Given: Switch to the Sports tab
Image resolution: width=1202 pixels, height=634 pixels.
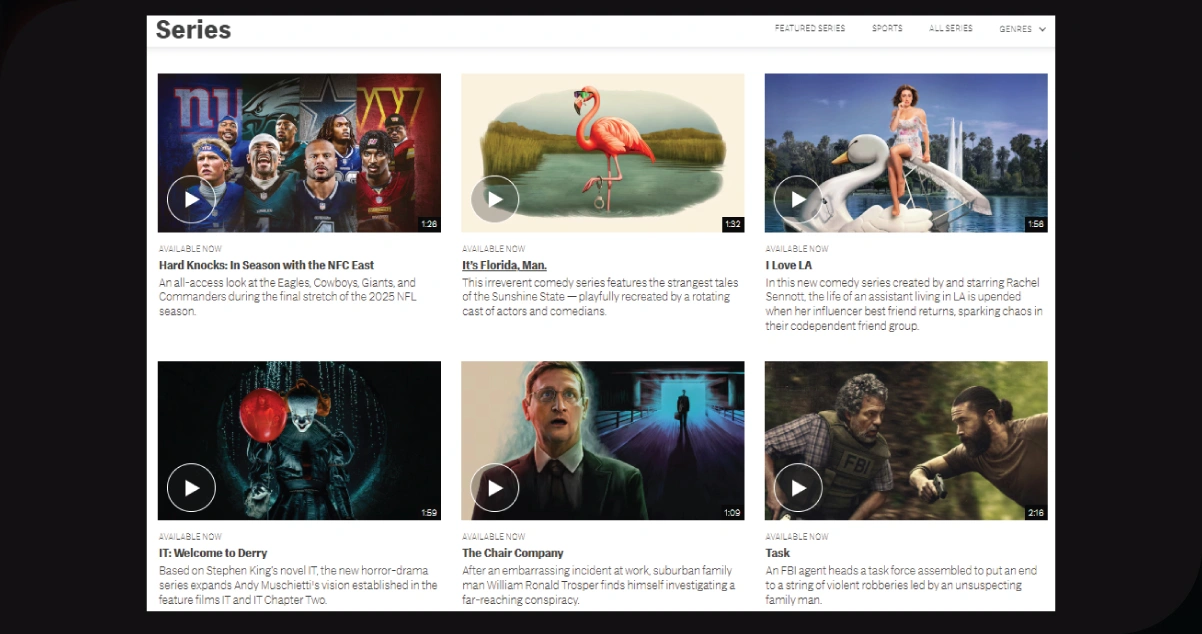Looking at the screenshot, I should coord(887,29).
